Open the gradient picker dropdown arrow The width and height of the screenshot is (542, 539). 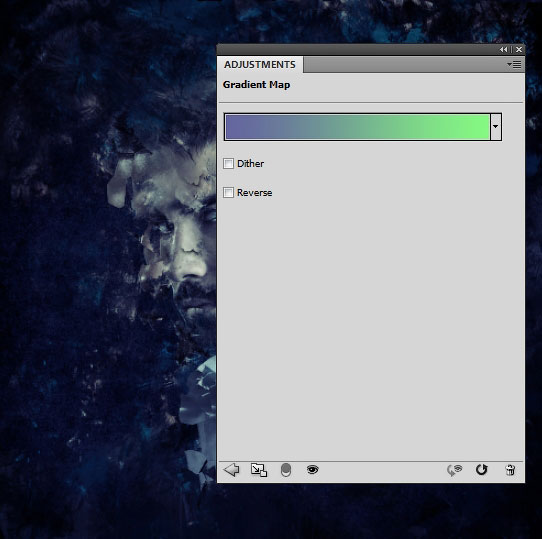tap(496, 127)
